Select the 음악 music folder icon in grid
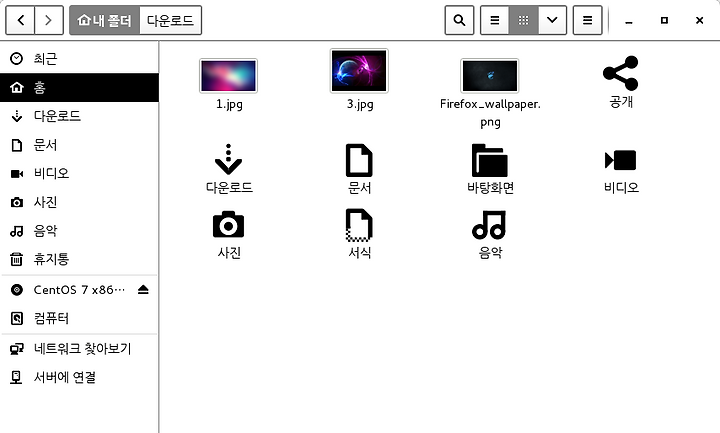 (x=489, y=225)
